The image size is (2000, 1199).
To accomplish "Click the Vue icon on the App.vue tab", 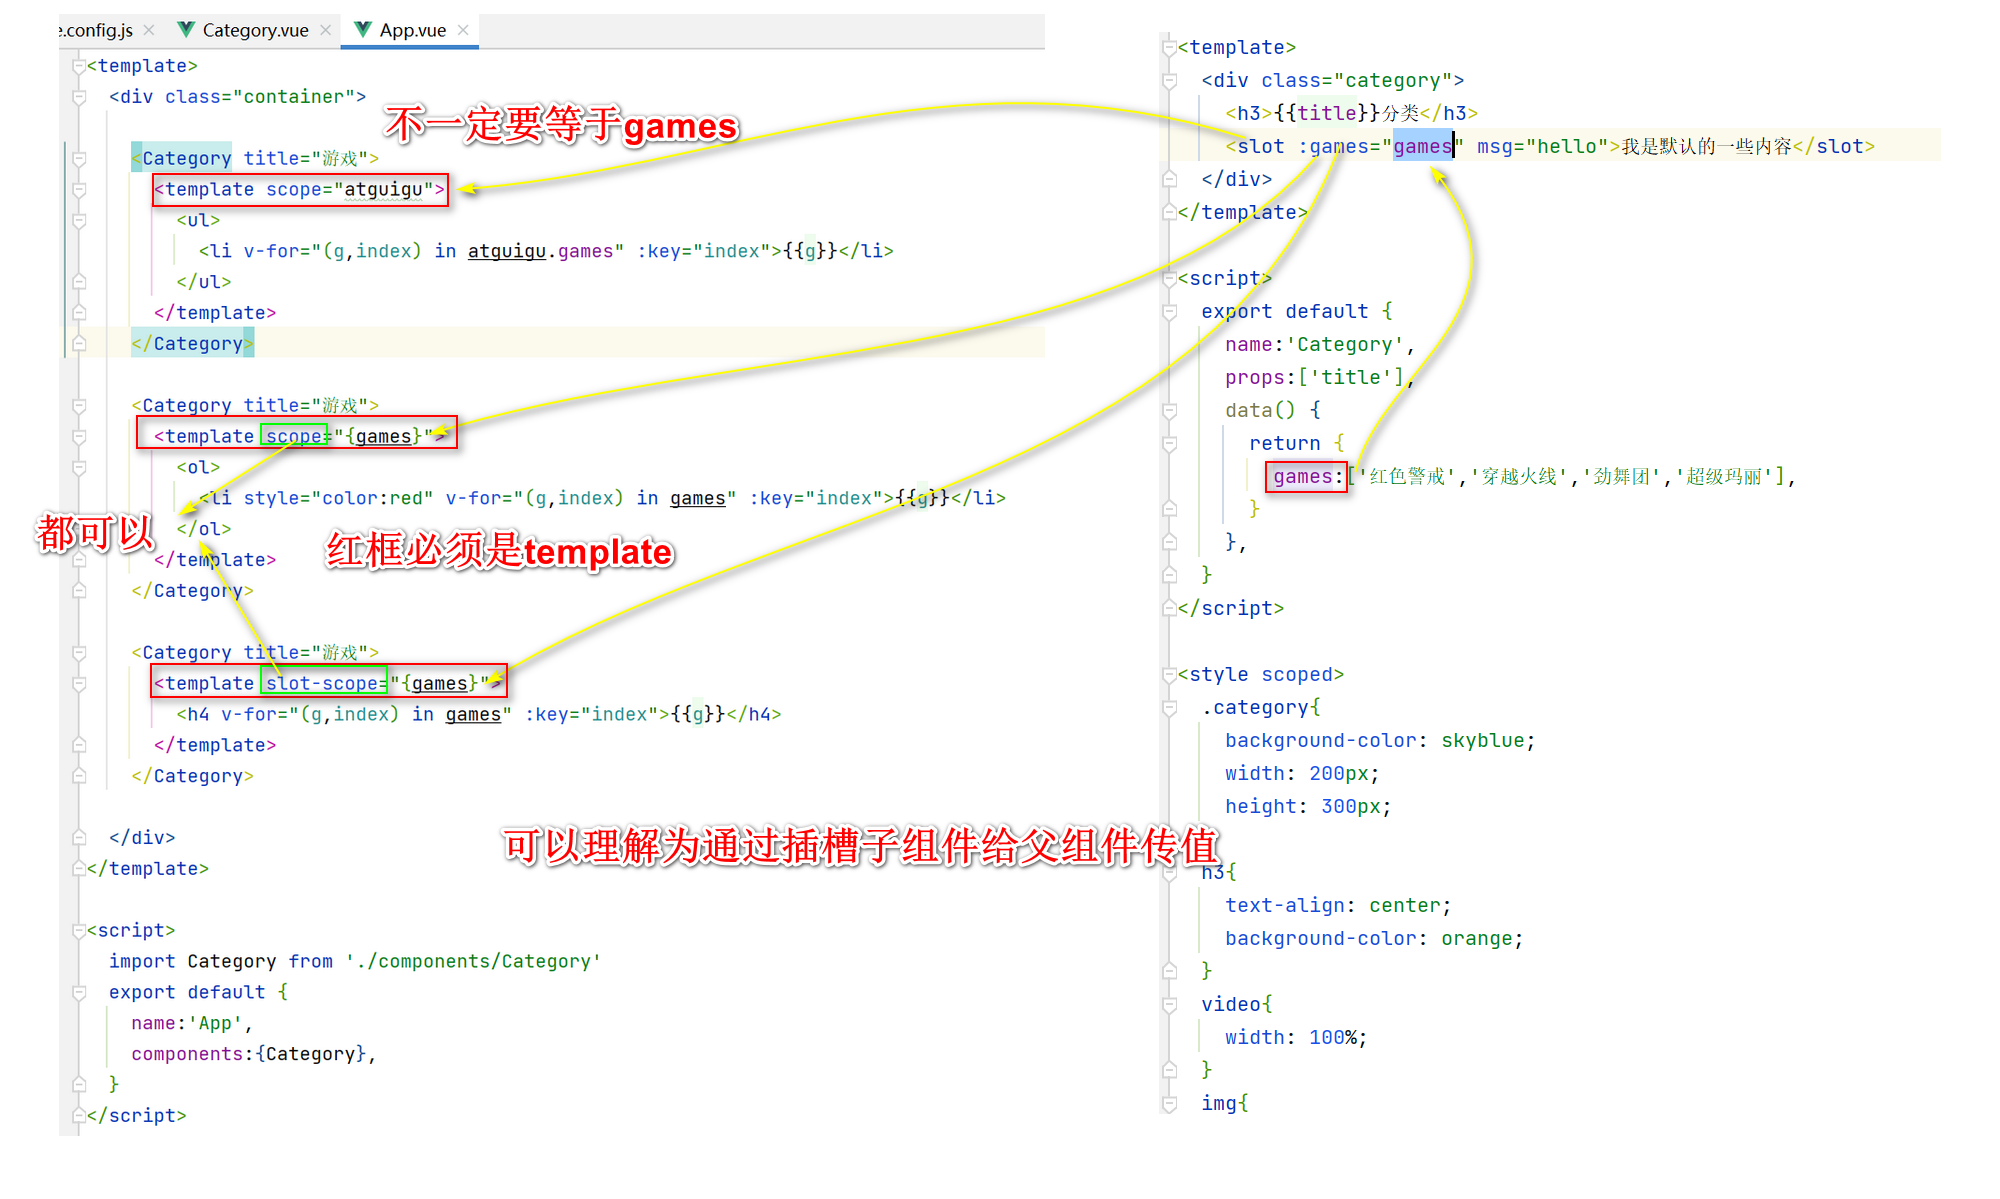I will pos(363,29).
